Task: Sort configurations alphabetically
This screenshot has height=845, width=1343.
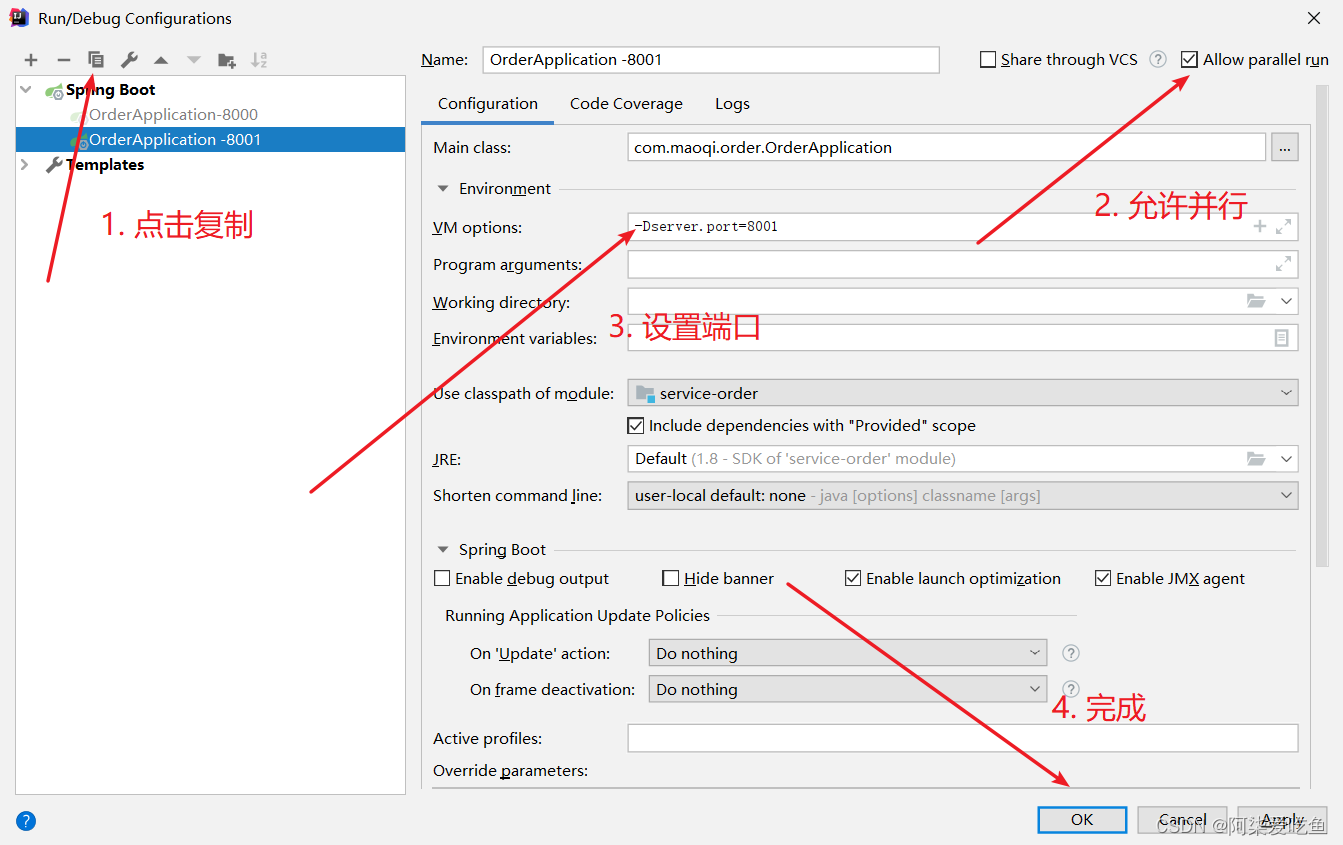Action: pyautogui.click(x=259, y=60)
